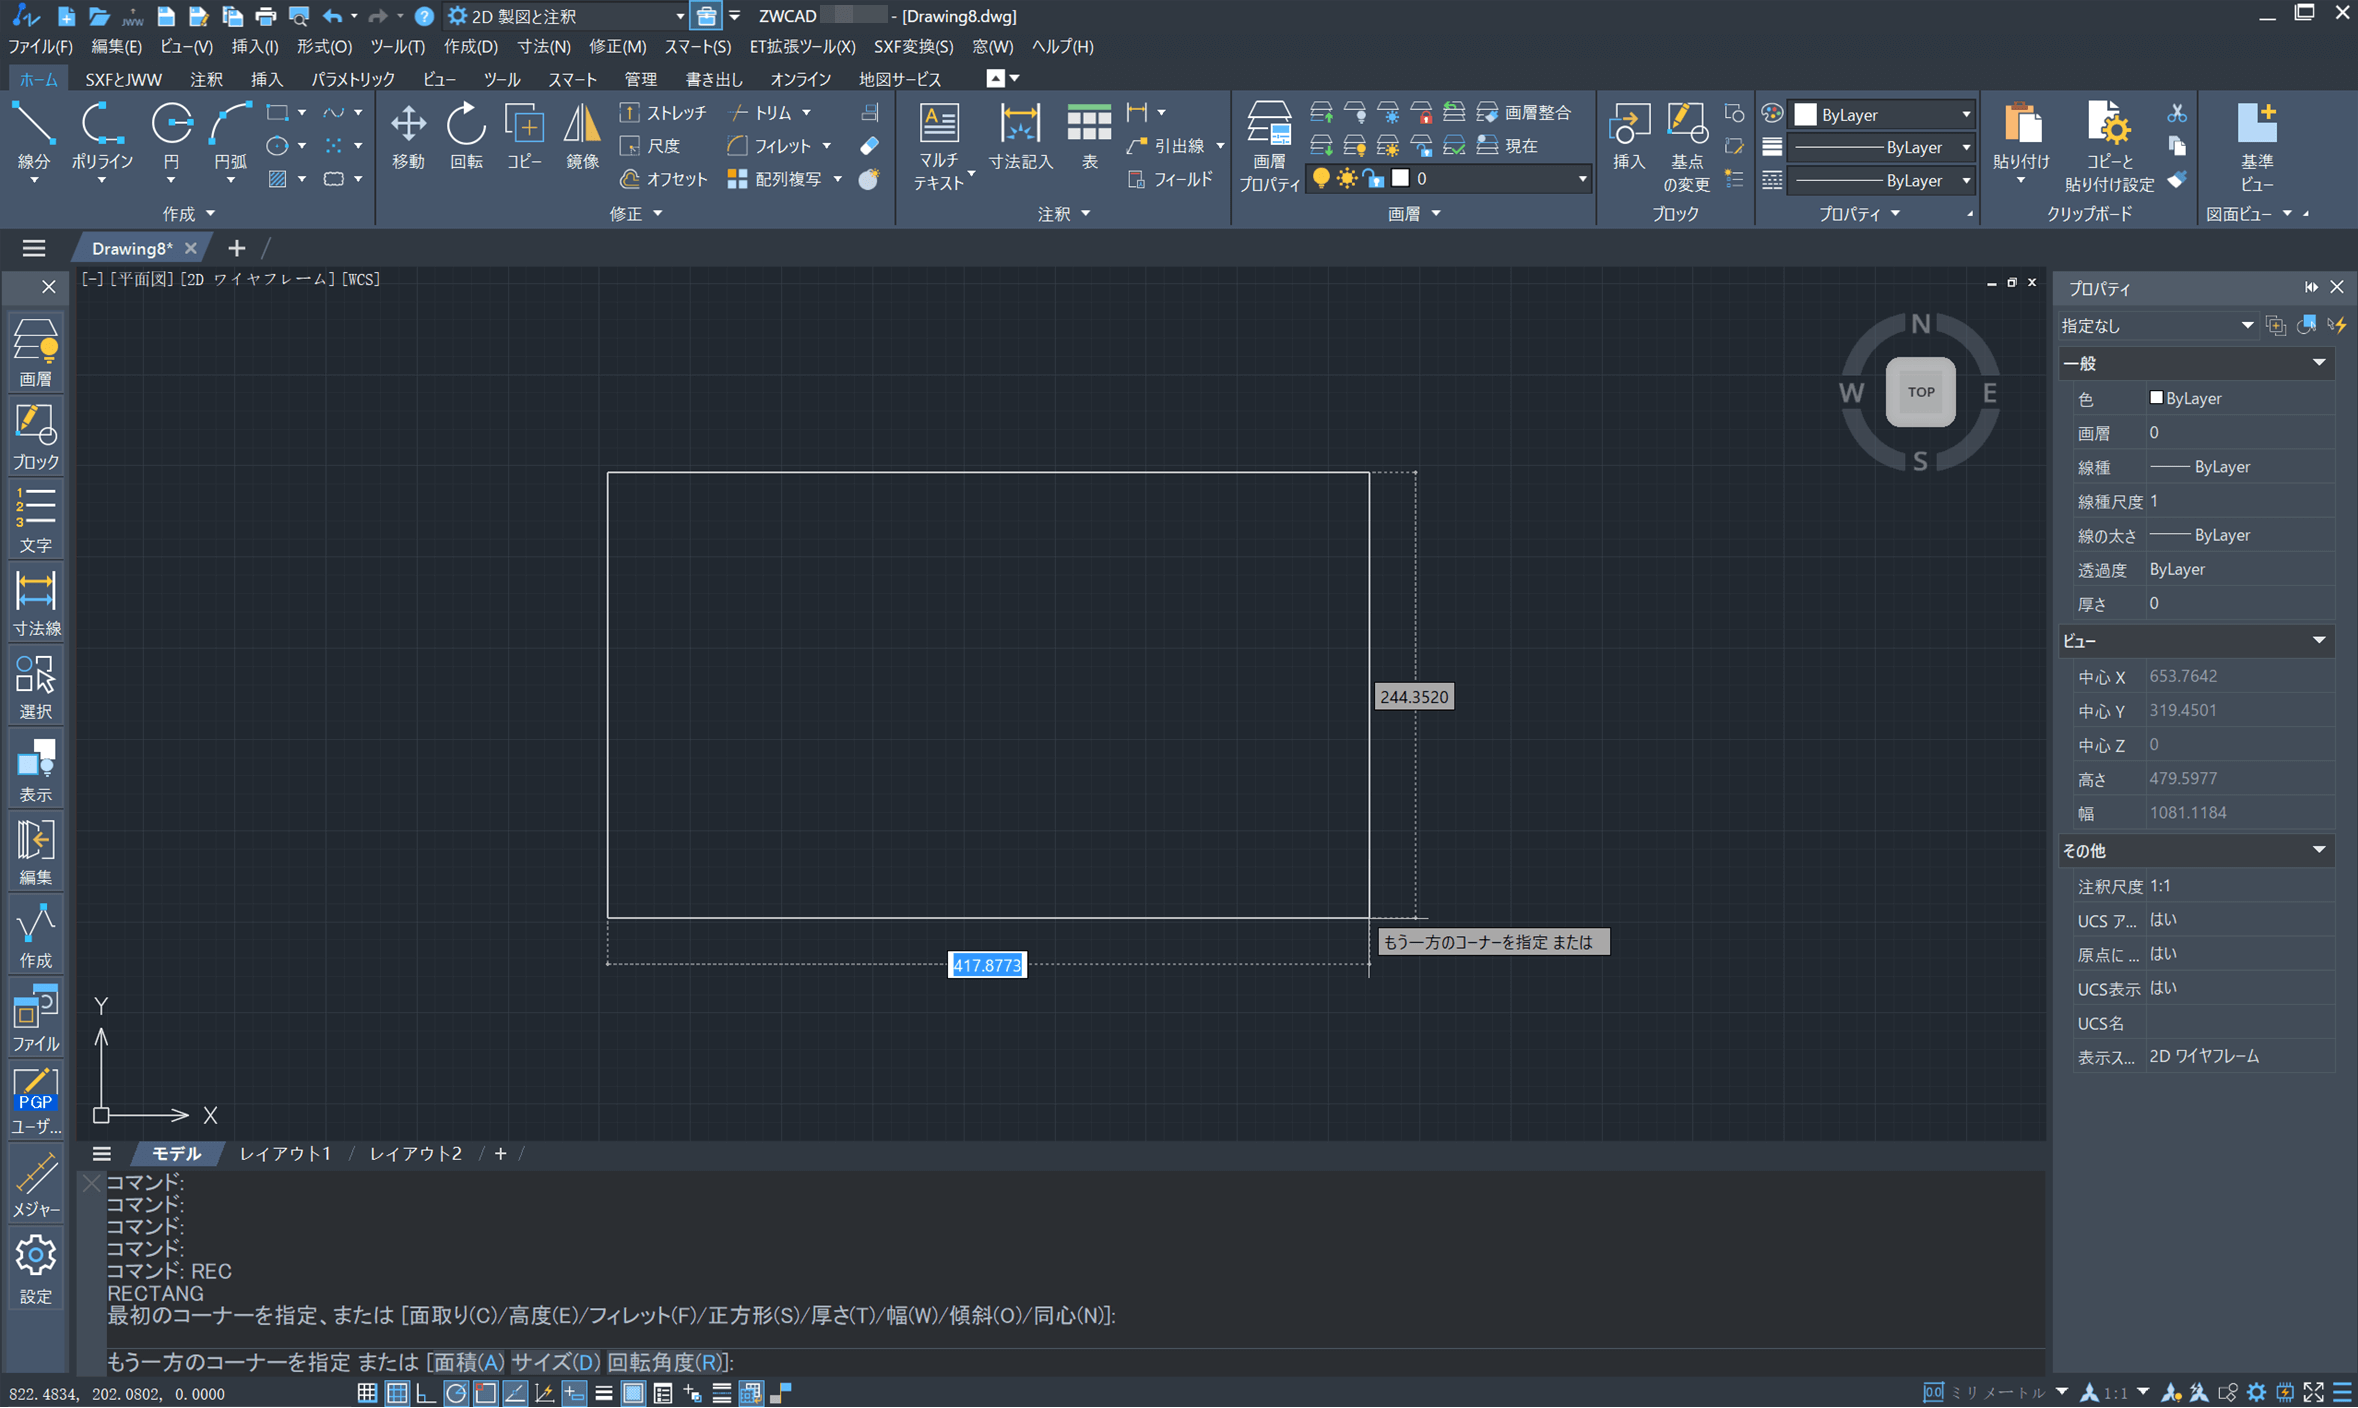Click the Trim (トリム) button

[762, 113]
